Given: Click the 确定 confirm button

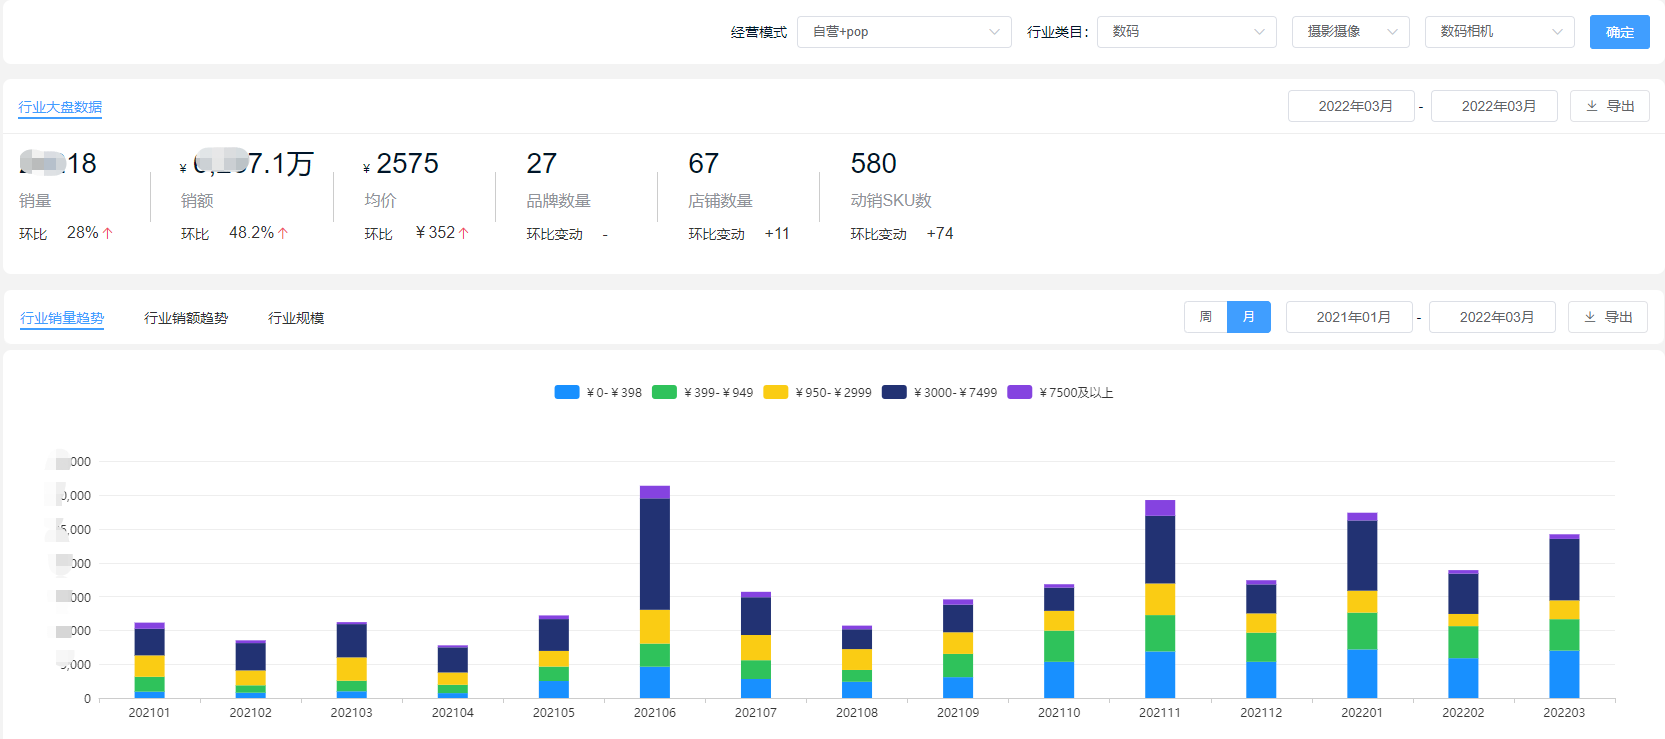Looking at the screenshot, I should [x=1620, y=32].
